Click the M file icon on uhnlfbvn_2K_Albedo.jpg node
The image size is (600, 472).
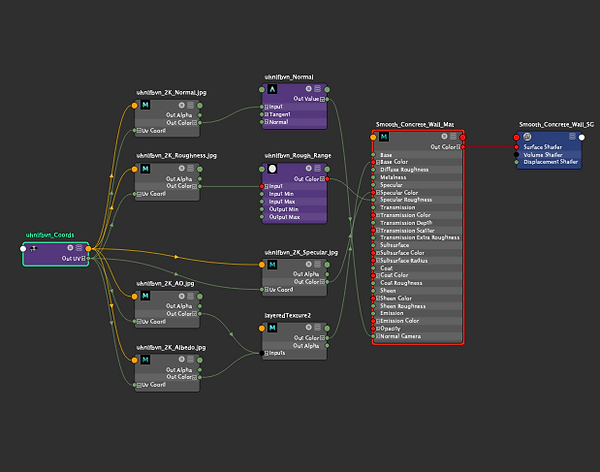145,359
